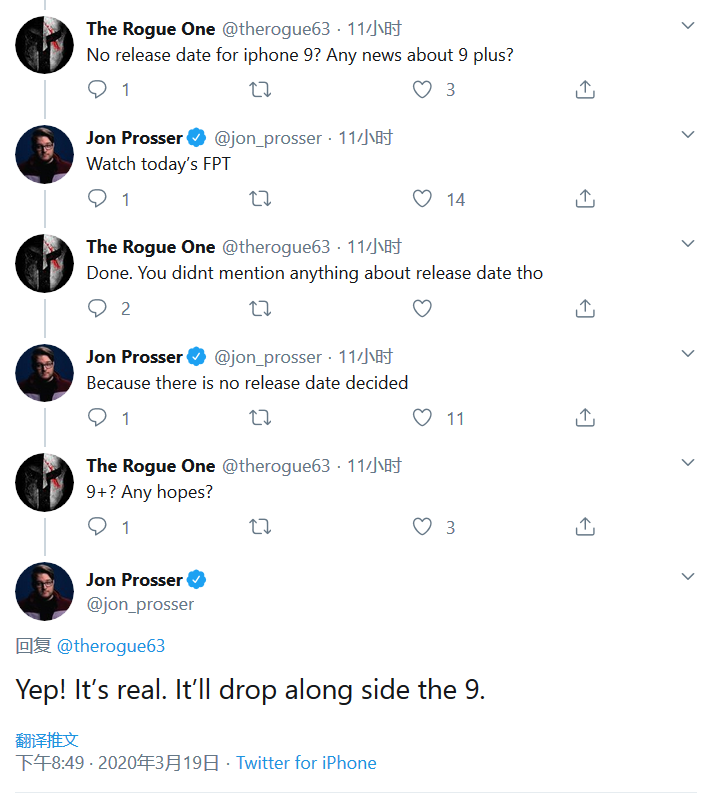Click the Twitter for iPhone source link
The image size is (712, 794).
[x=306, y=763]
